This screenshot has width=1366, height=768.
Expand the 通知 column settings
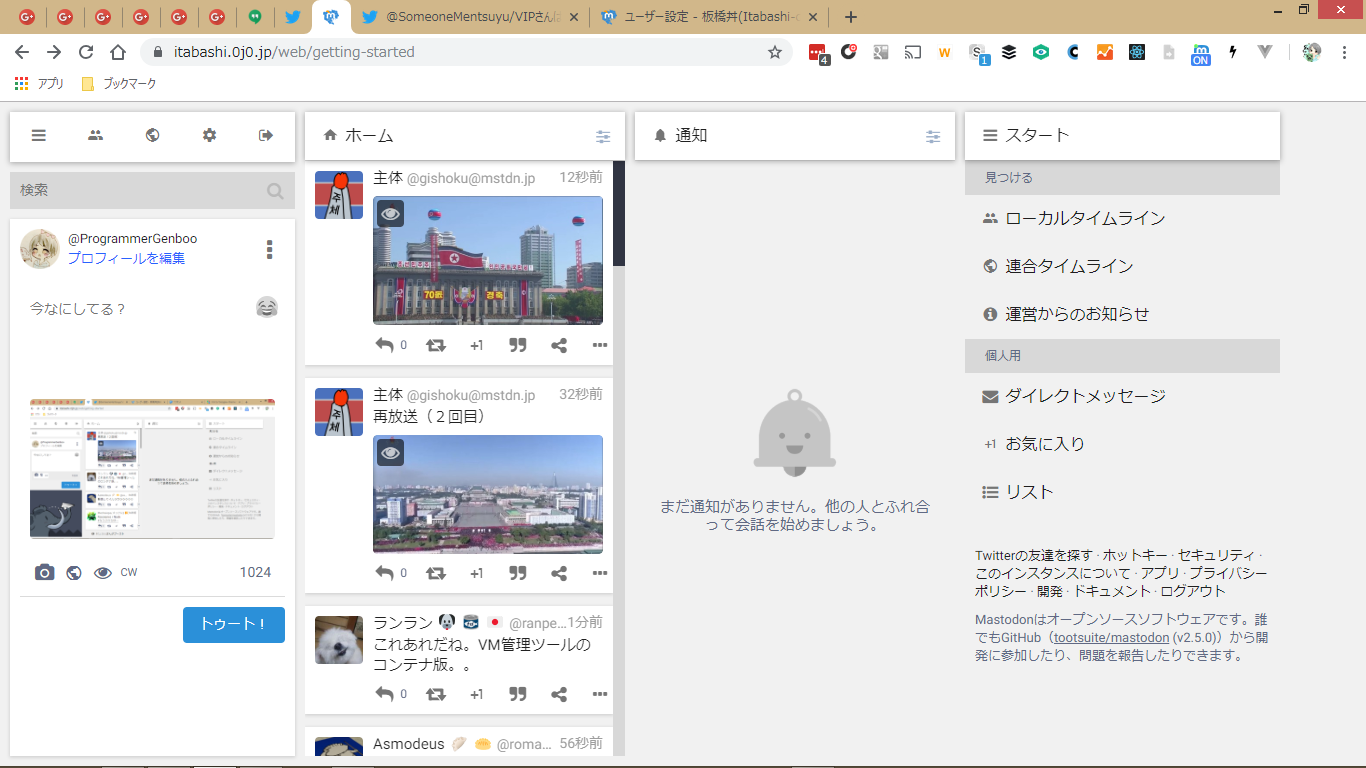(933, 137)
